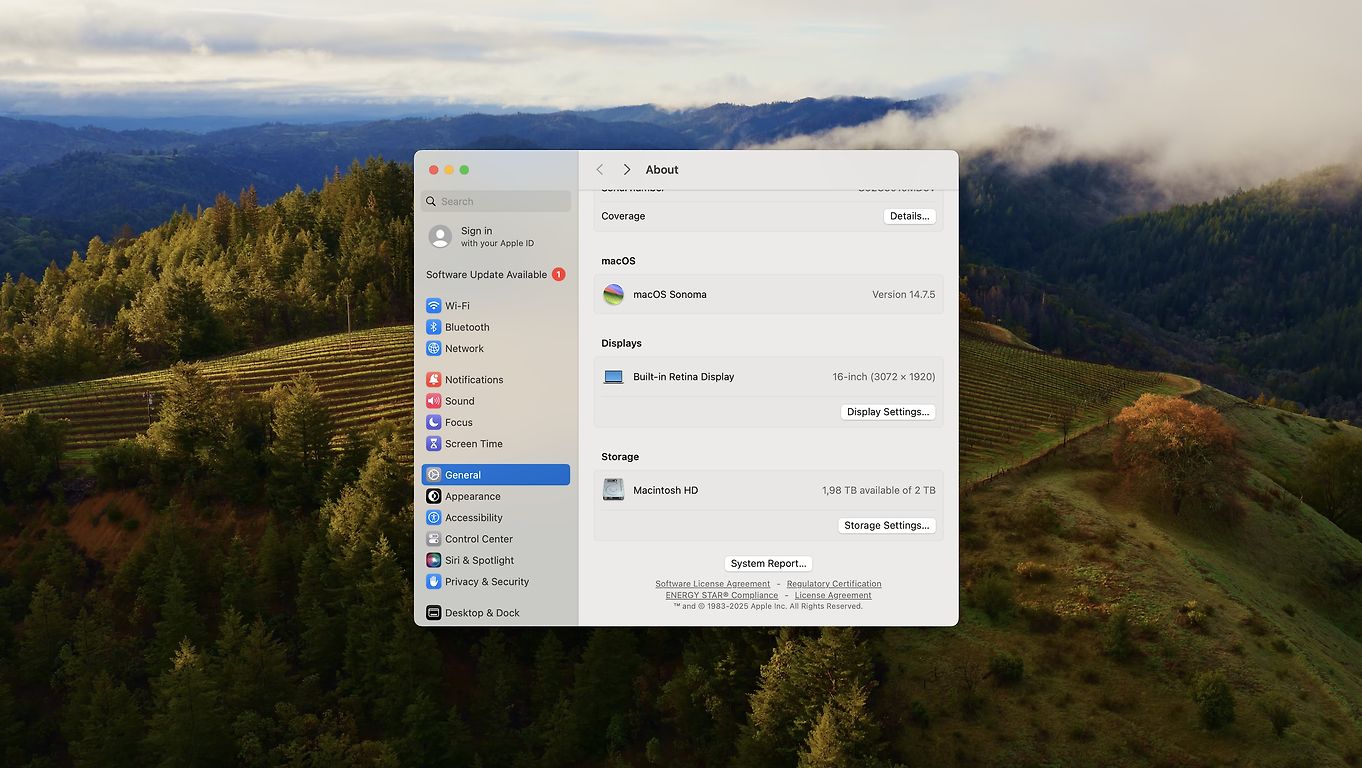Click the Screen Time hourglass icon
Viewport: 1362px width, 768px height.
433,444
